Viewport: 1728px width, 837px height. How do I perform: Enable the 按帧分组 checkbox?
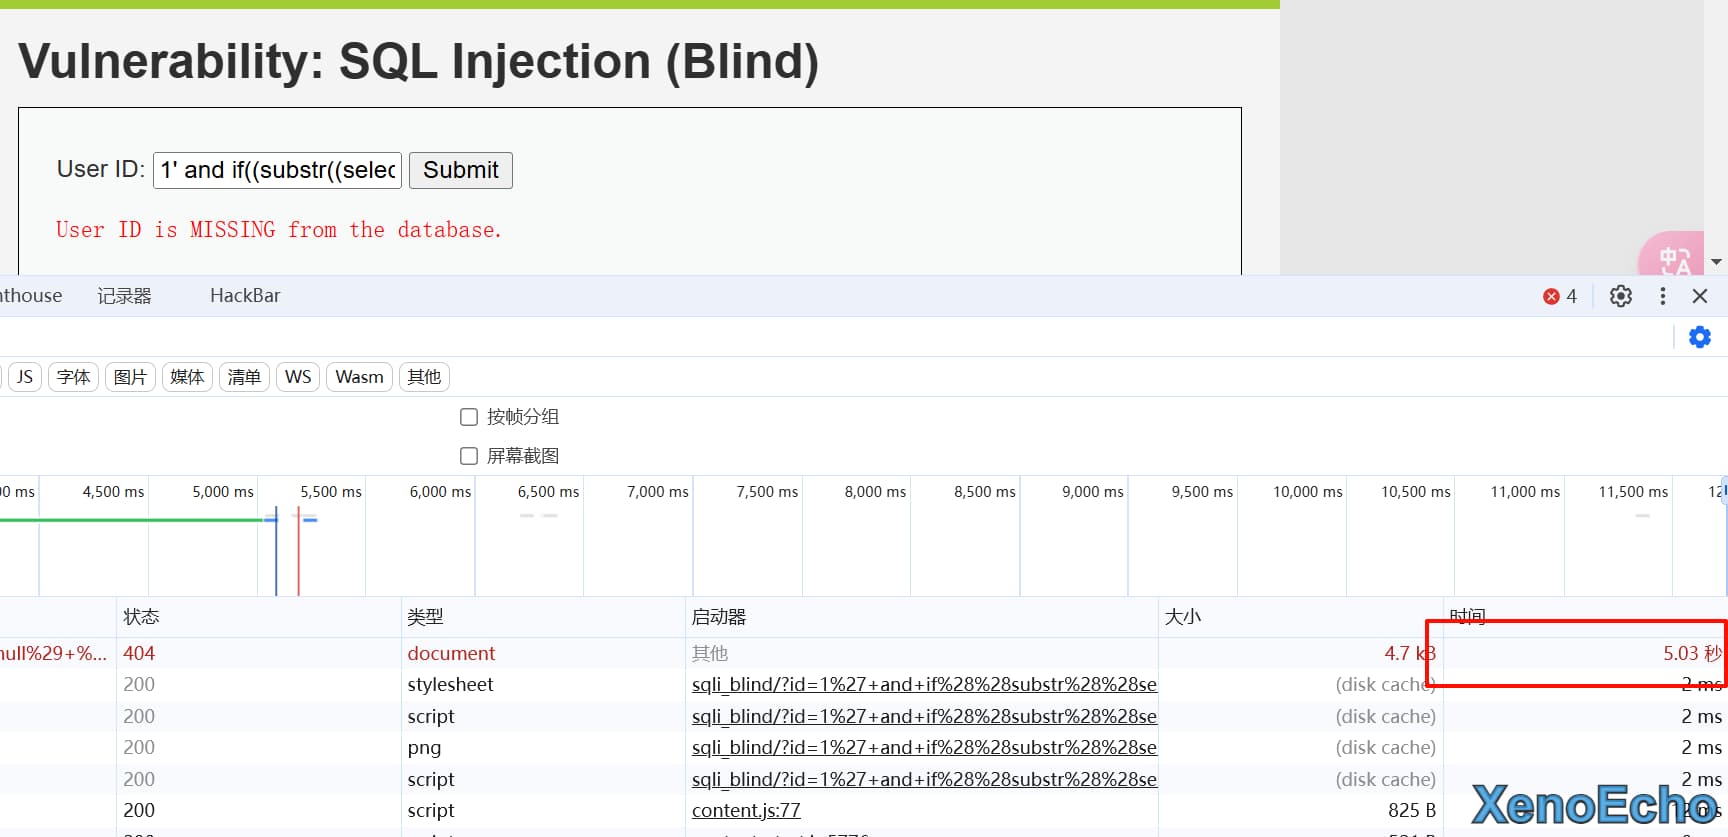(x=469, y=417)
